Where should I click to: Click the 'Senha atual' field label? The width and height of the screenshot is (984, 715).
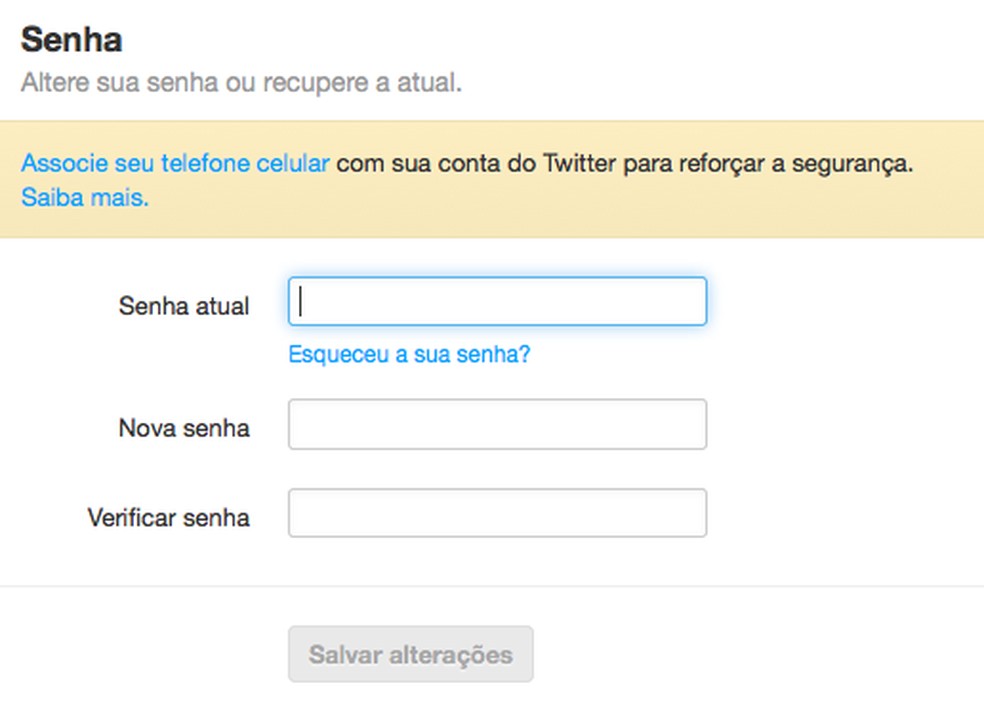[184, 306]
